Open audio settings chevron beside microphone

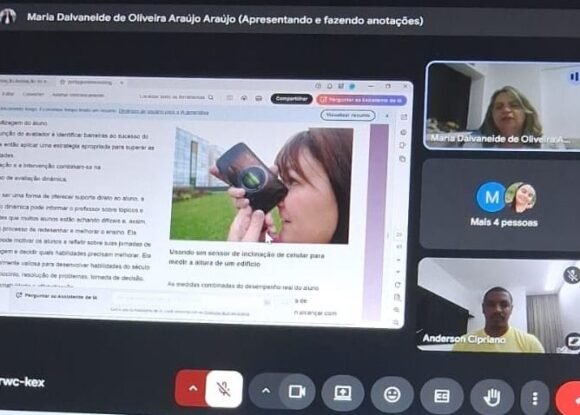(192, 389)
